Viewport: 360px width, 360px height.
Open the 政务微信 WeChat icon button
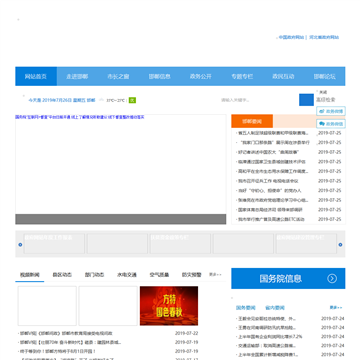331,124
